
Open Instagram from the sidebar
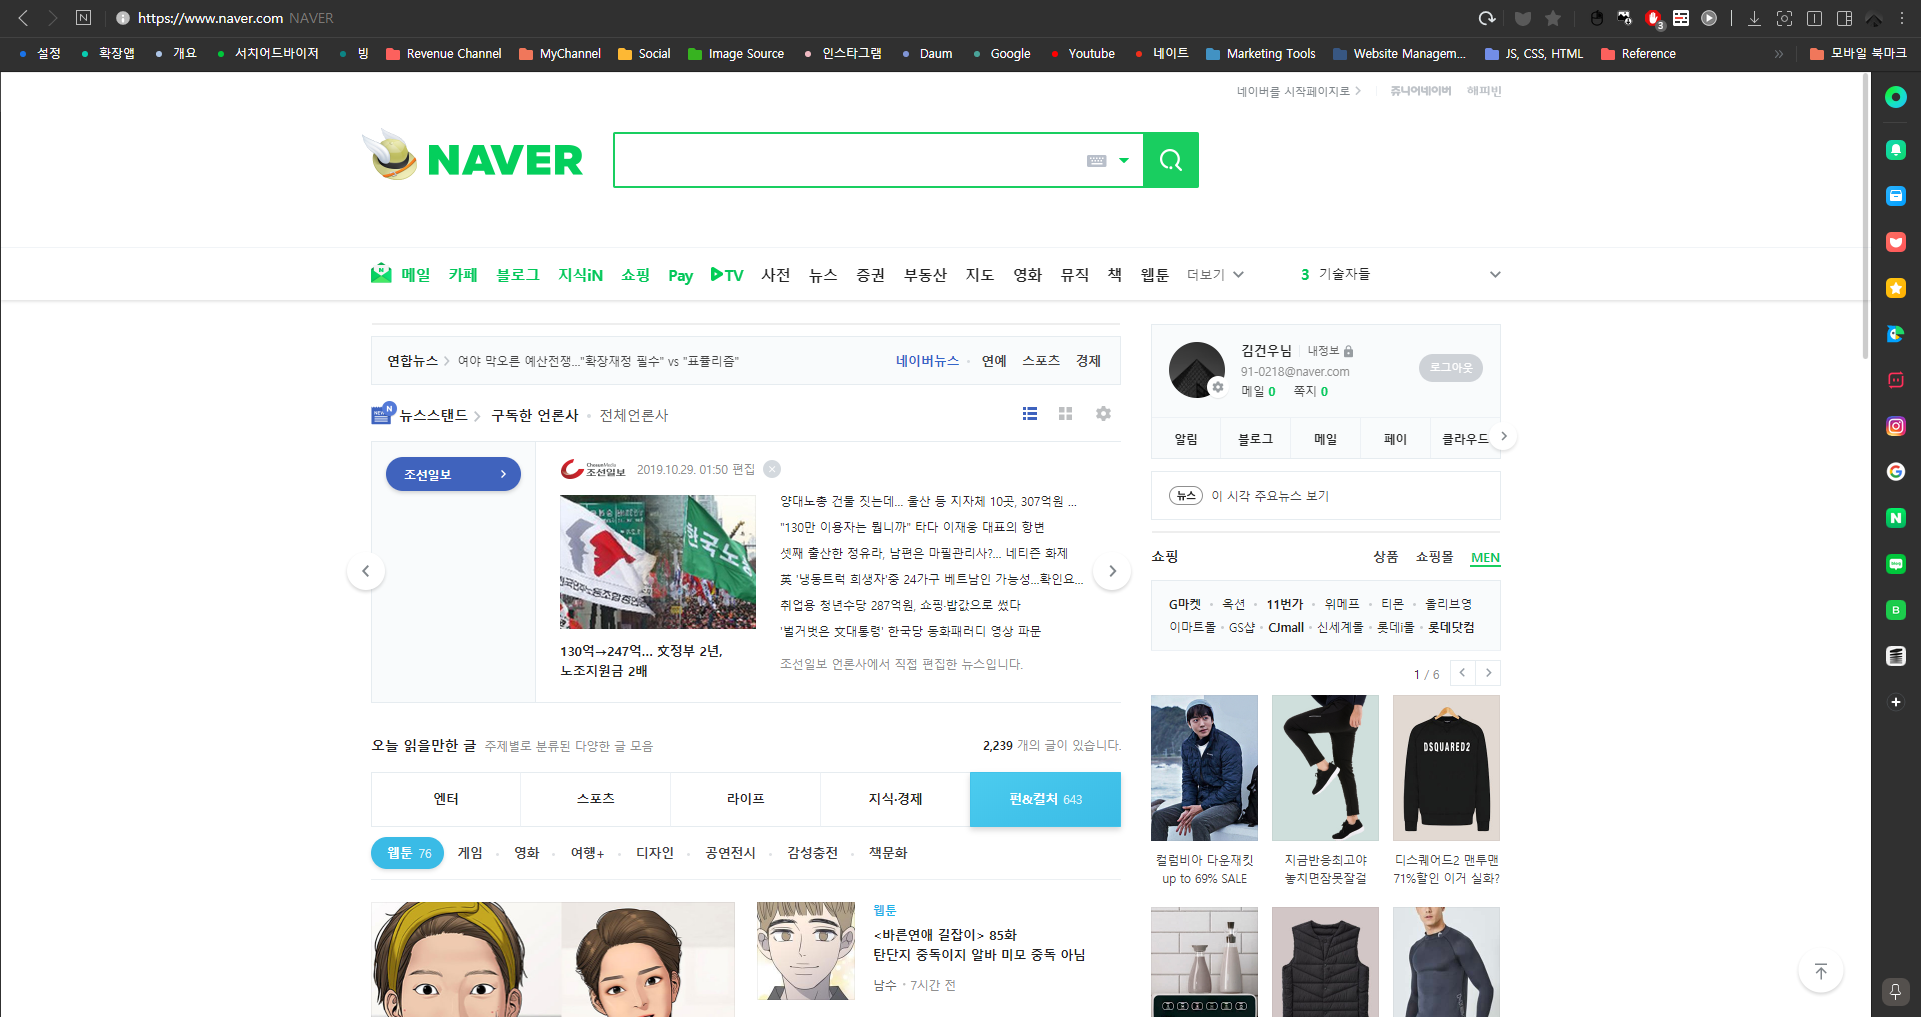point(1895,426)
